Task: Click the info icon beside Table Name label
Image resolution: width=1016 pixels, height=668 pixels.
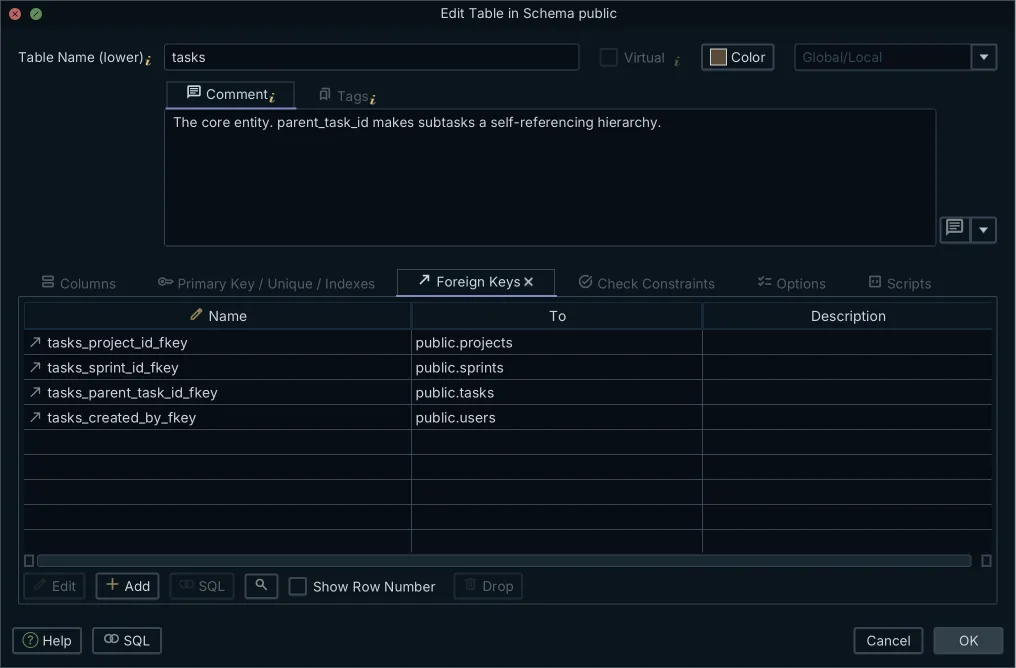Action: point(148,60)
